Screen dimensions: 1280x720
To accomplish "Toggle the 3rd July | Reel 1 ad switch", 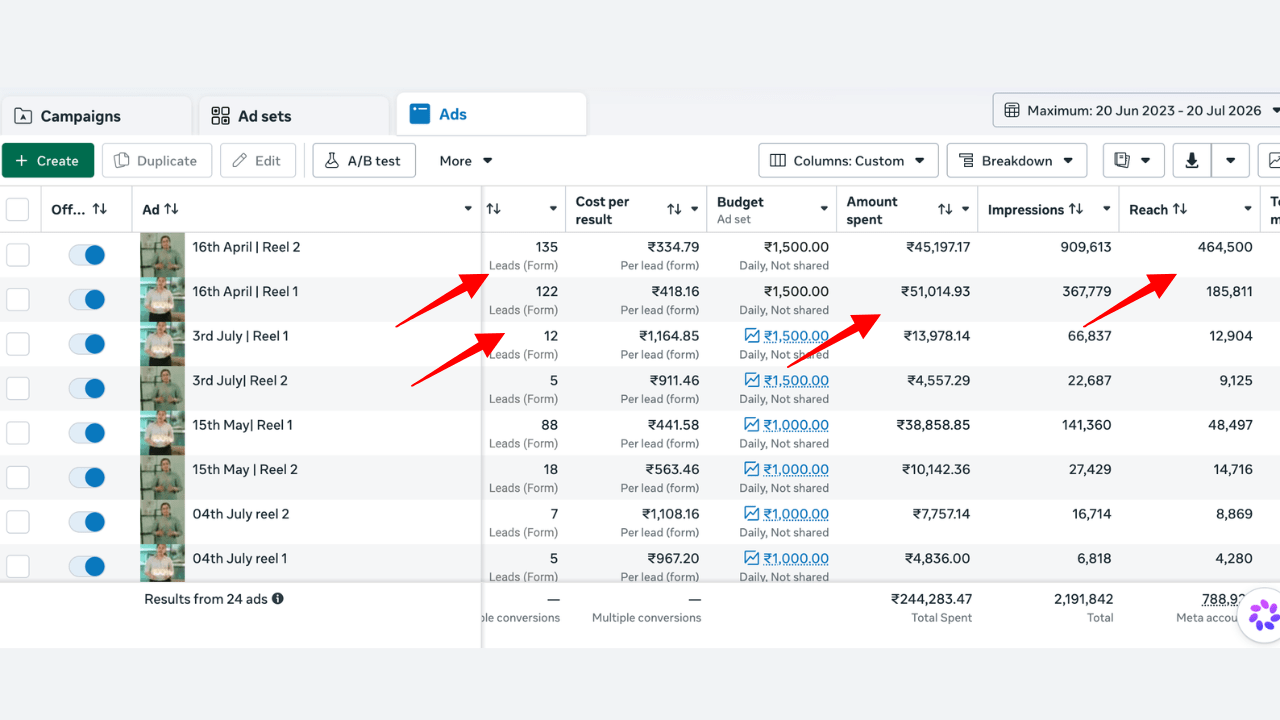I will pos(87,344).
